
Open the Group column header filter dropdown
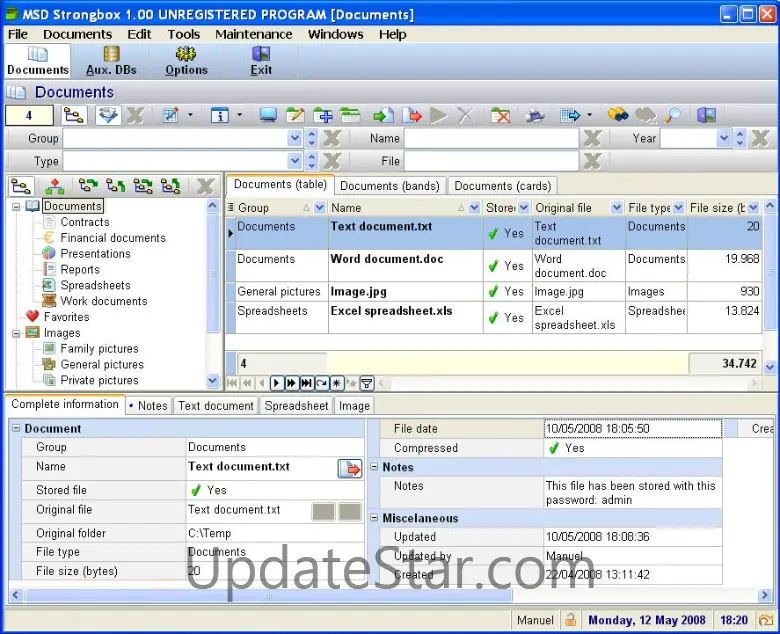click(320, 207)
